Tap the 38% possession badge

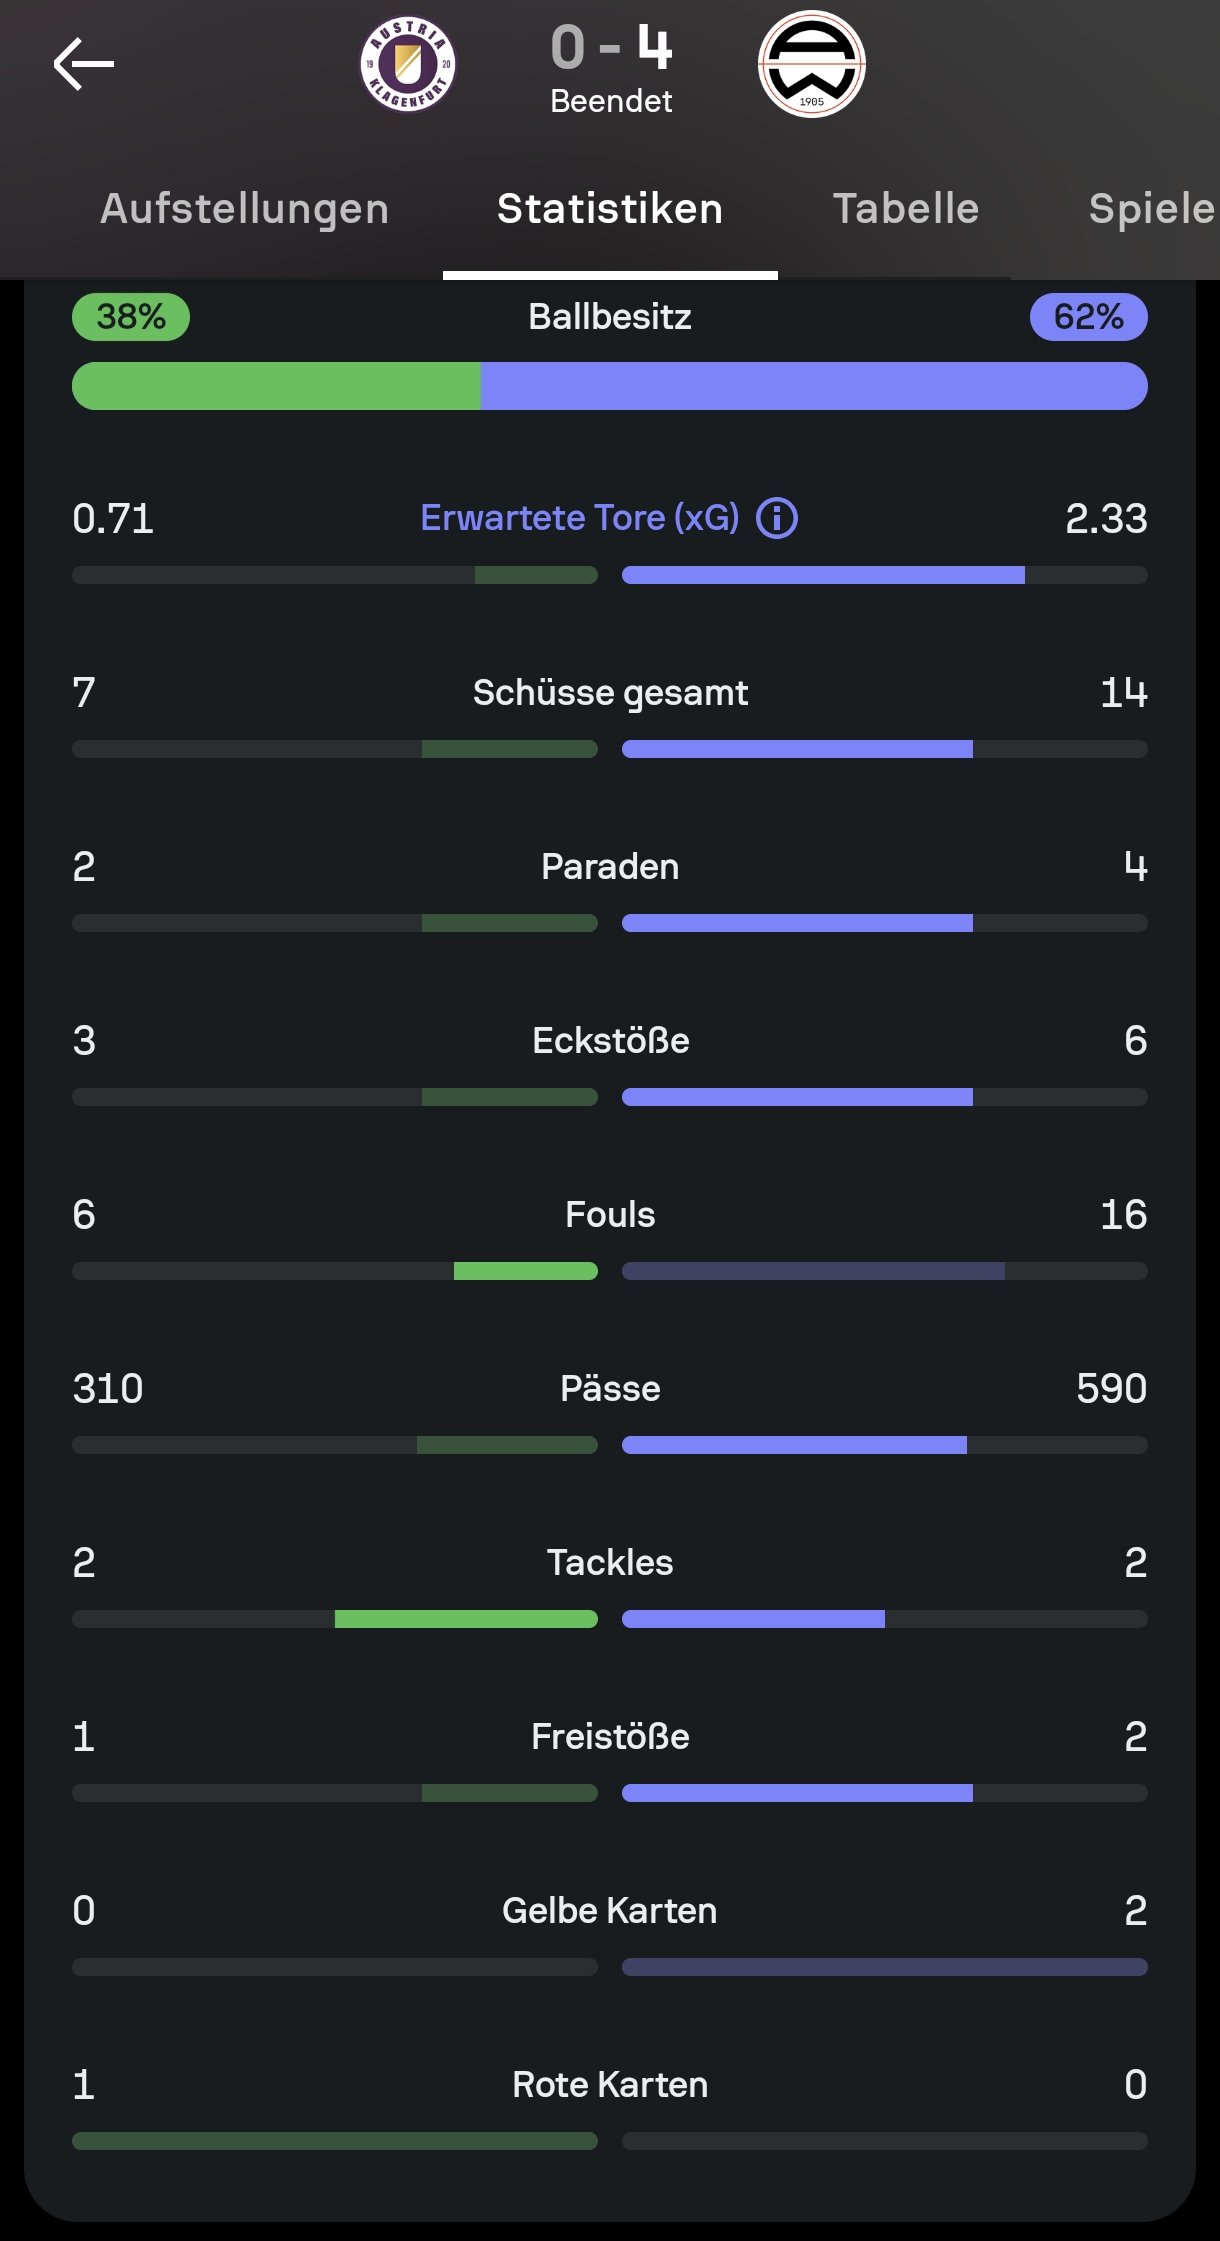tap(131, 317)
